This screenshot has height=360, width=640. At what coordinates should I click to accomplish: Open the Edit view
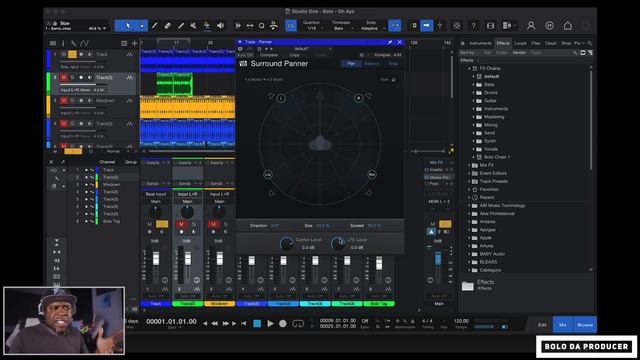pos(542,325)
